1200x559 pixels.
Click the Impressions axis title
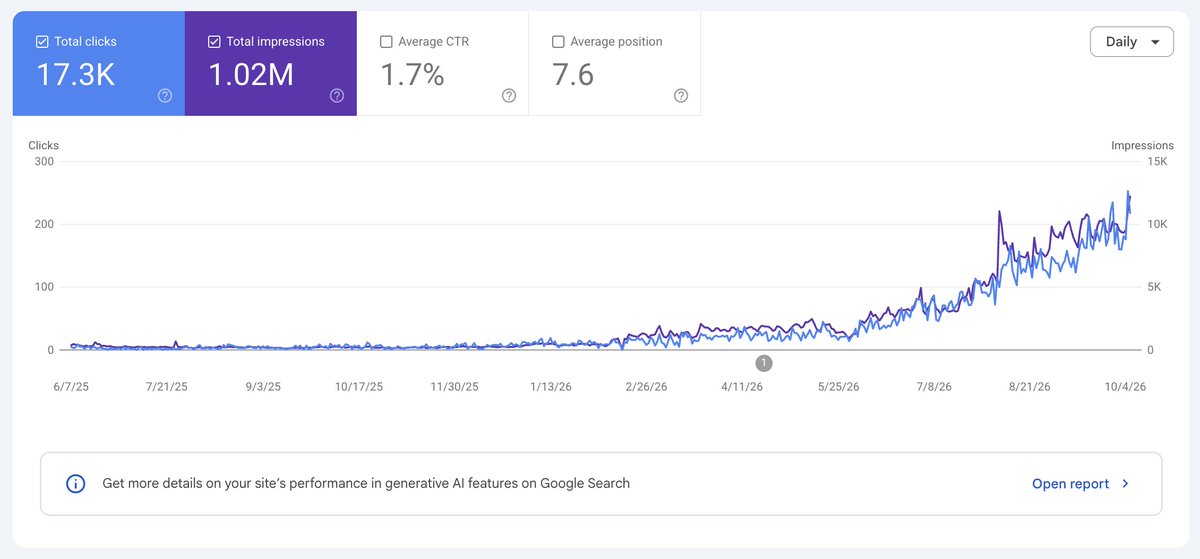1142,146
